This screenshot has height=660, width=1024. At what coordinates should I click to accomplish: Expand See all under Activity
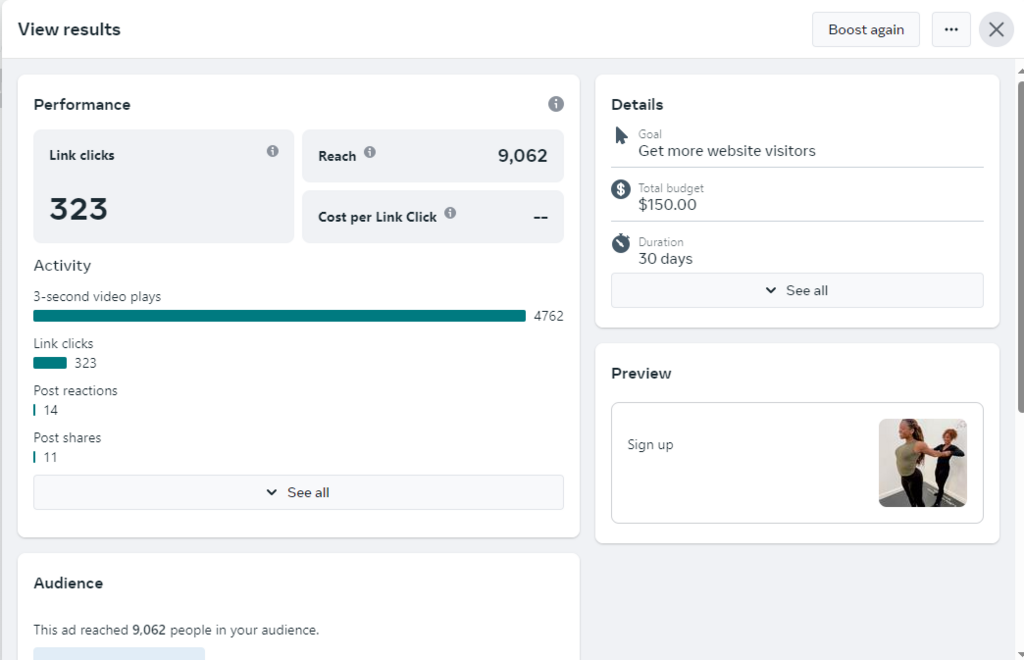click(x=298, y=492)
